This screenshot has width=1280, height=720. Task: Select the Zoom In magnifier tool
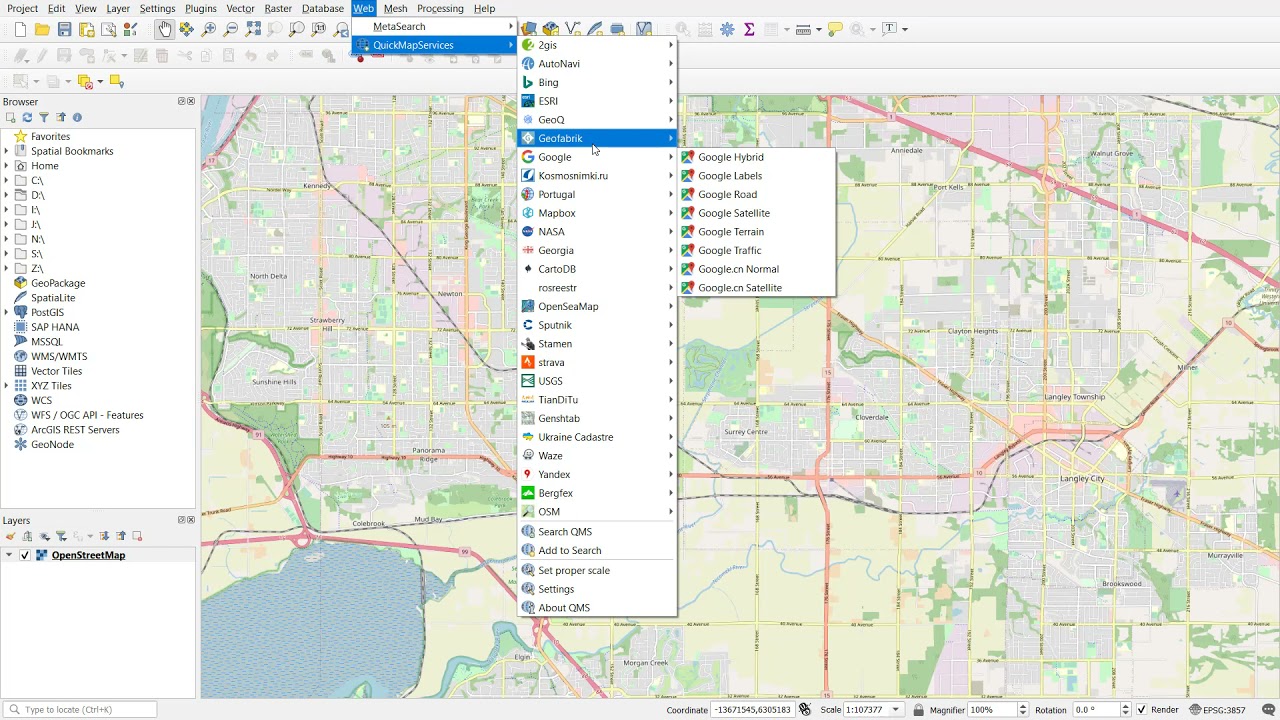(x=208, y=29)
